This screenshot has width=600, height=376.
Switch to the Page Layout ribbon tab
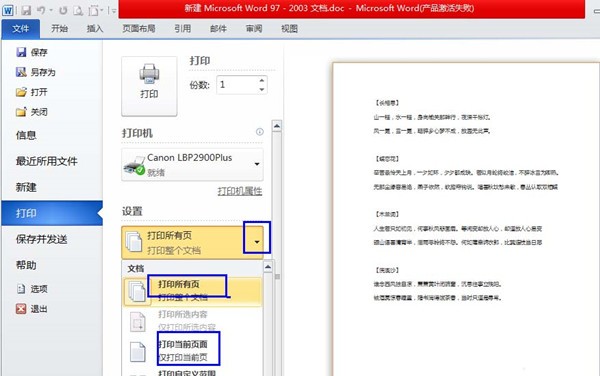[139, 29]
